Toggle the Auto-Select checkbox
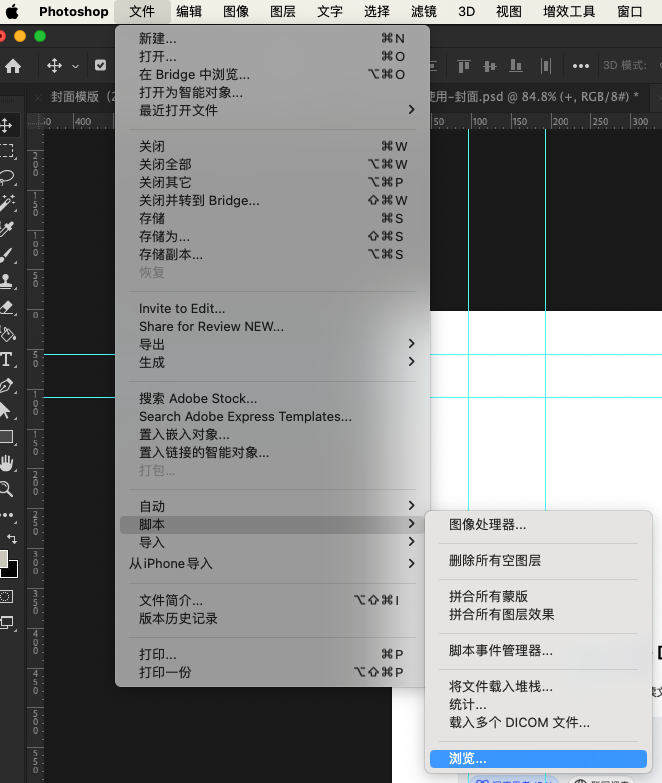This screenshot has width=662, height=783. pos(100,65)
